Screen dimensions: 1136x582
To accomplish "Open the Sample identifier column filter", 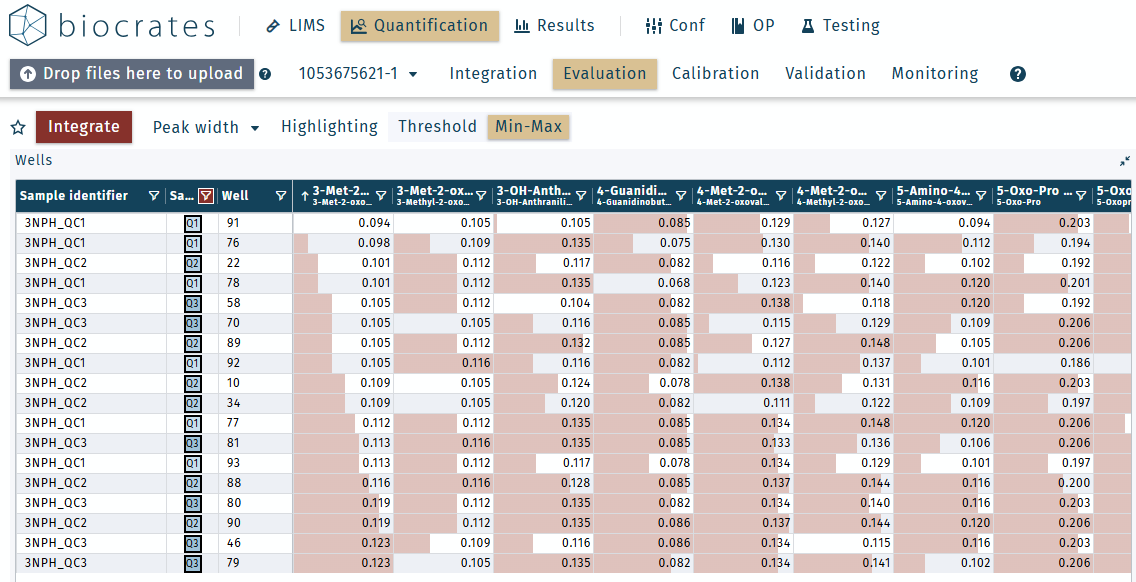I will click(154, 196).
